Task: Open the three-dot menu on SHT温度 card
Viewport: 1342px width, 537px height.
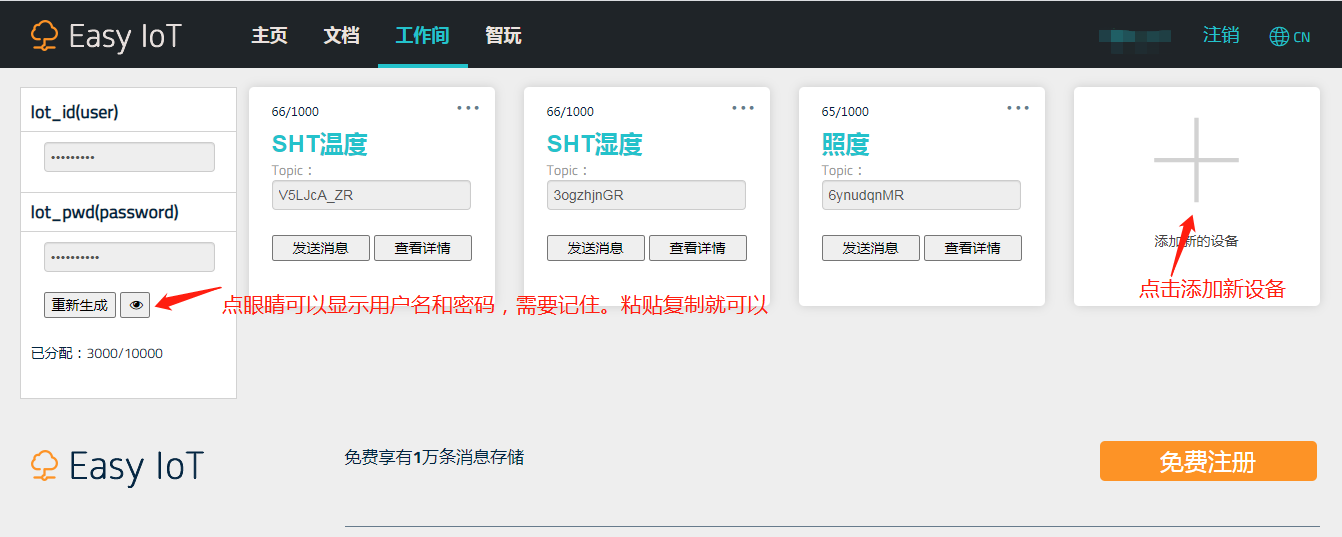Action: (468, 108)
